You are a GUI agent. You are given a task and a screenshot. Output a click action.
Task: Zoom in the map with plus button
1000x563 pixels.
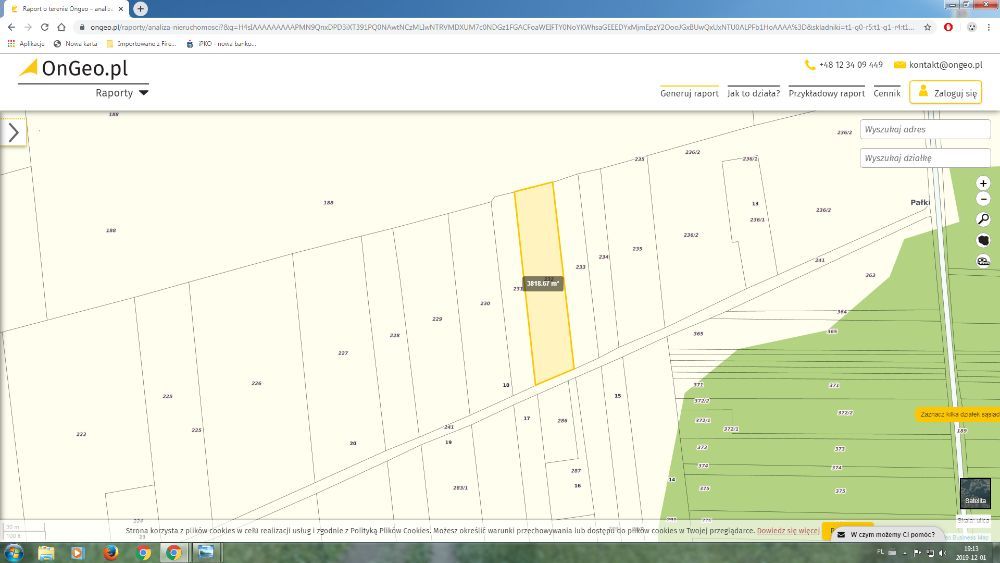click(x=983, y=183)
